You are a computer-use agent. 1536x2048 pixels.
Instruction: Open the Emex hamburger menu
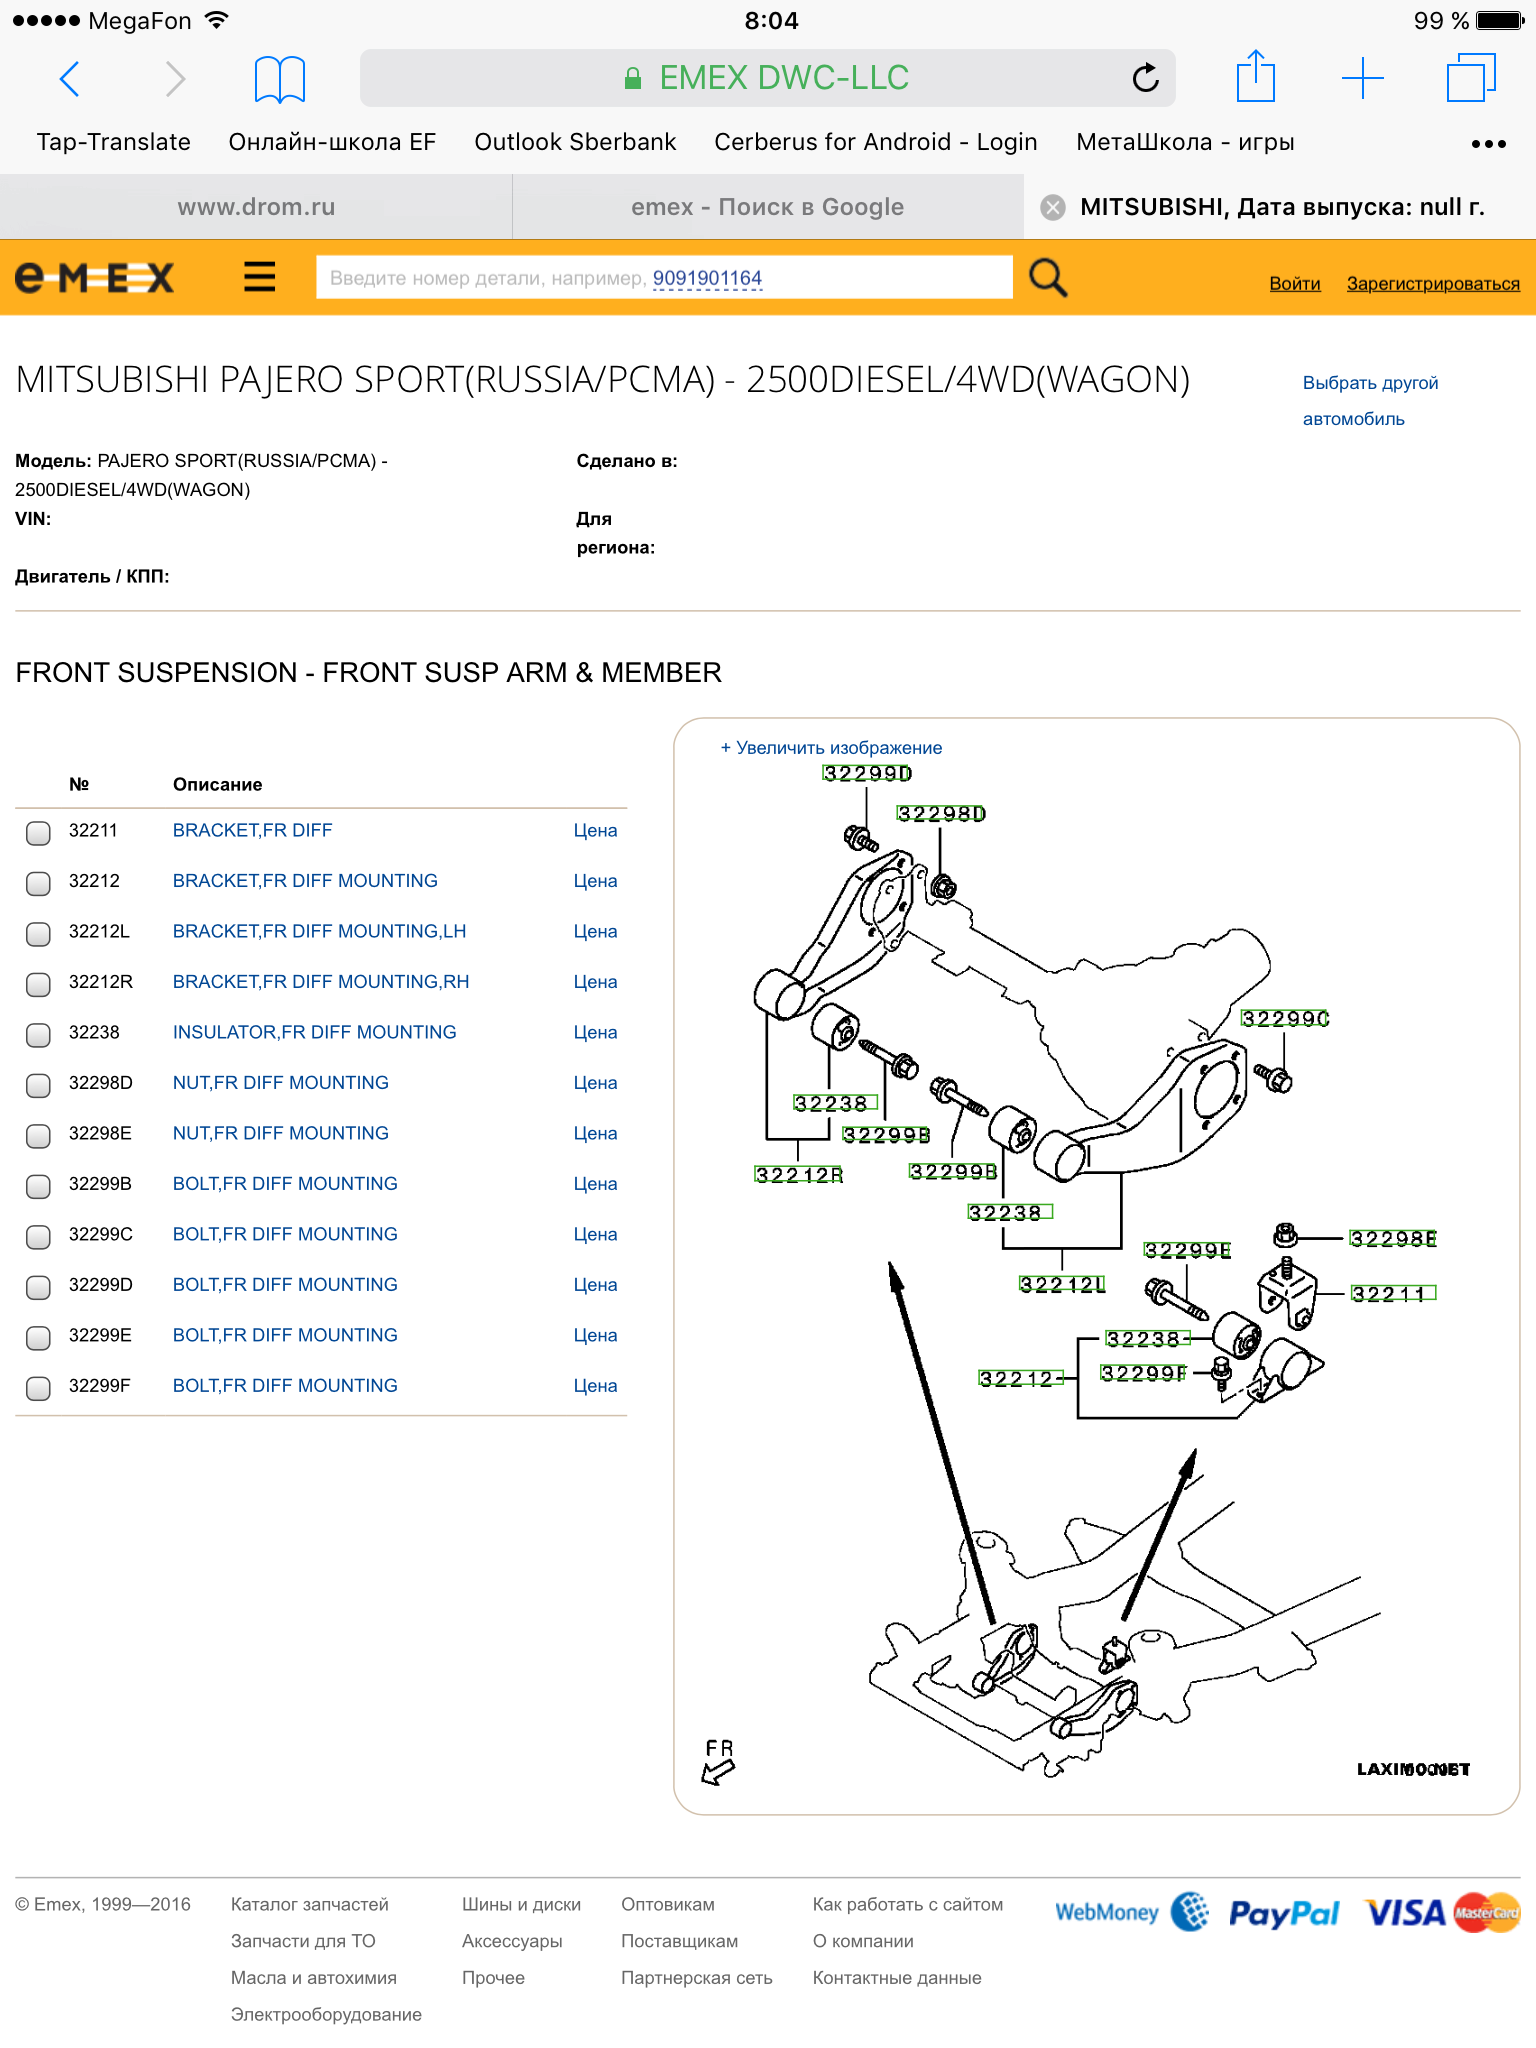pos(259,277)
